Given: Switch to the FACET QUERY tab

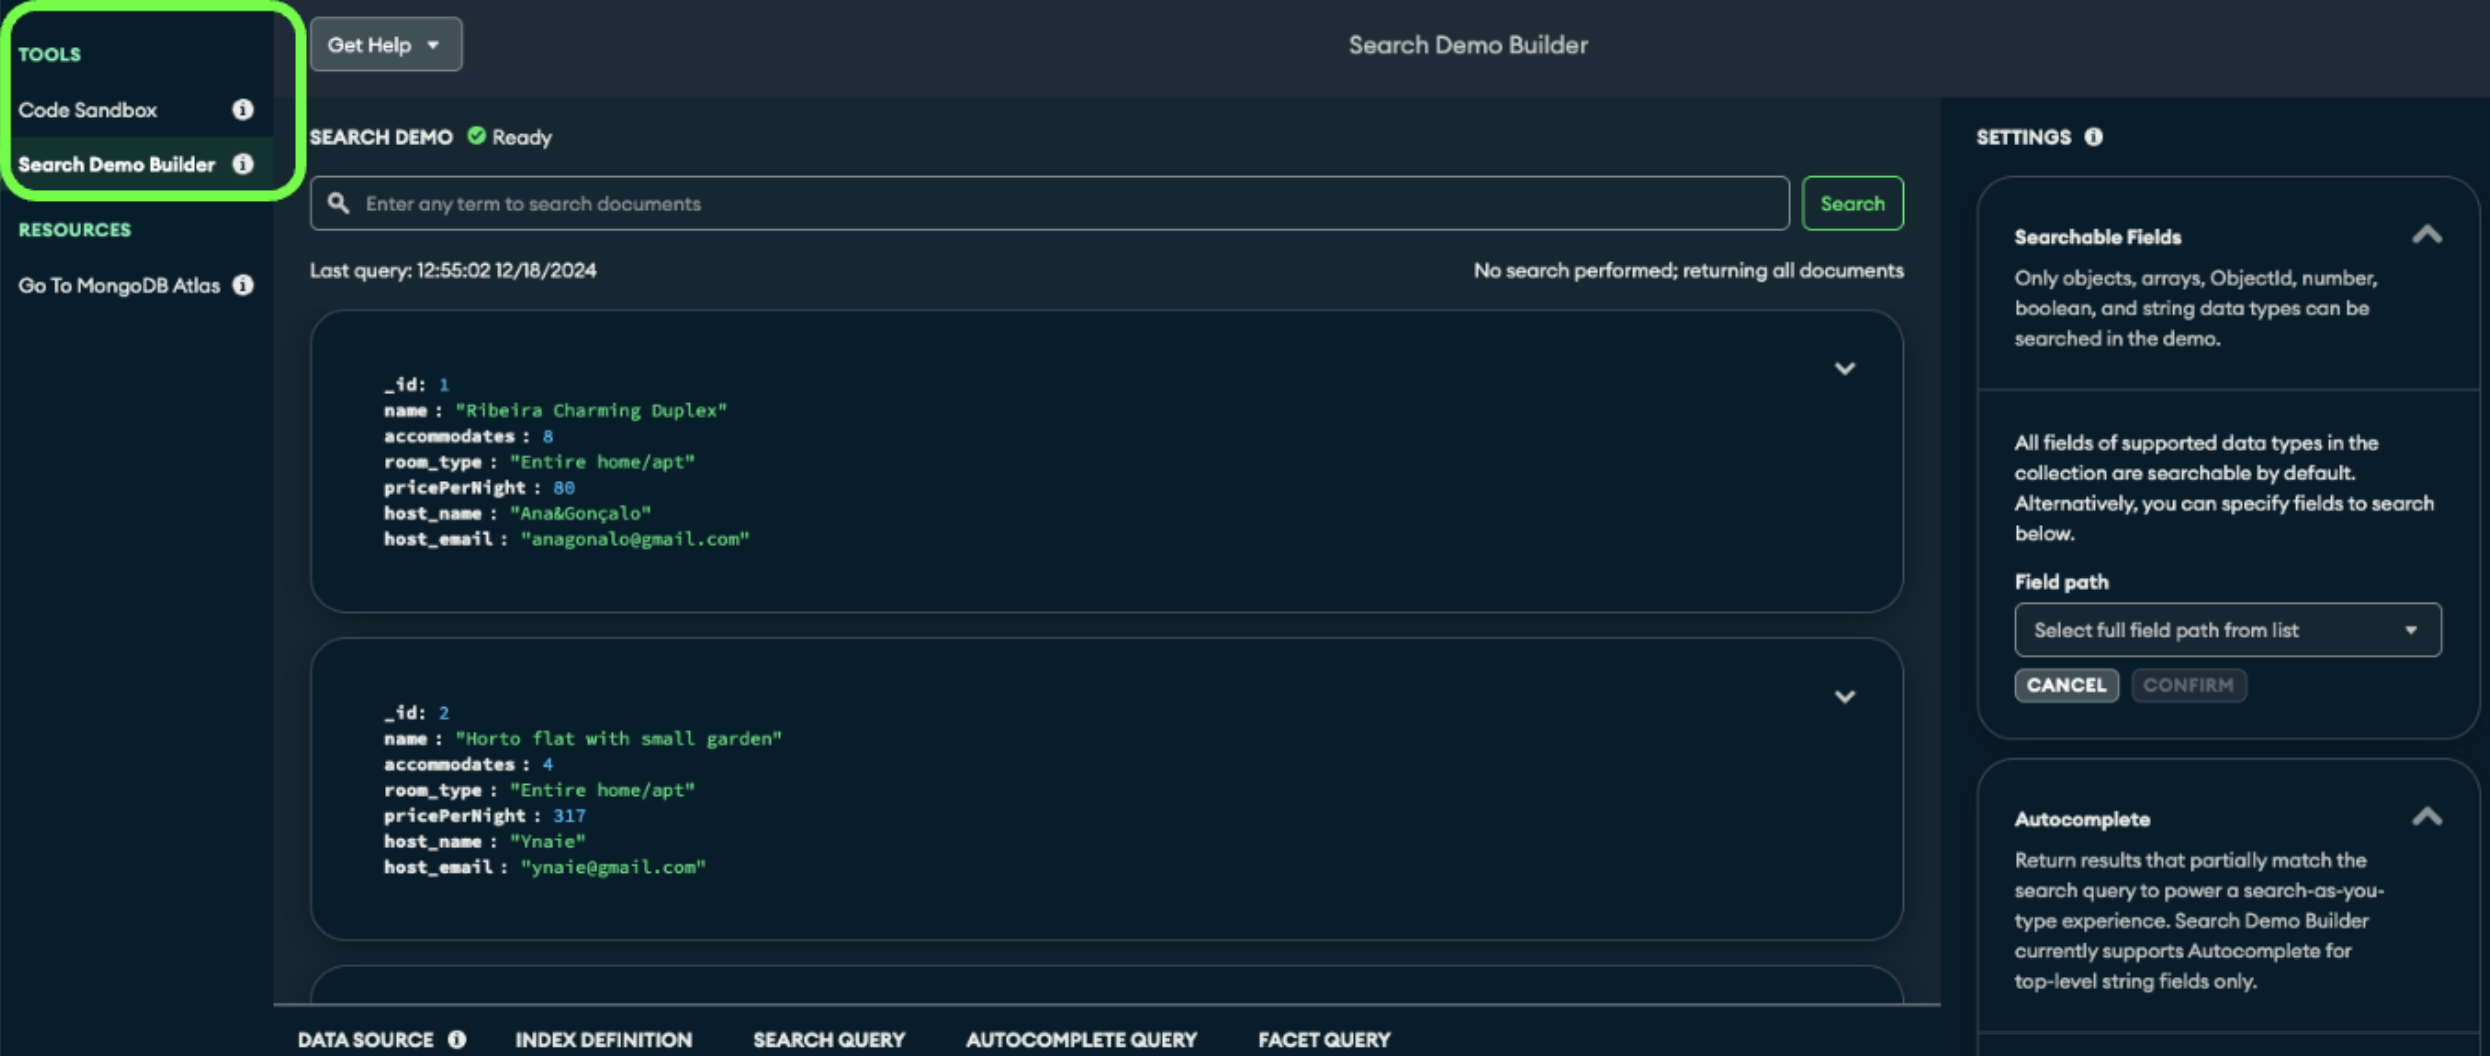Looking at the screenshot, I should (x=1323, y=1039).
